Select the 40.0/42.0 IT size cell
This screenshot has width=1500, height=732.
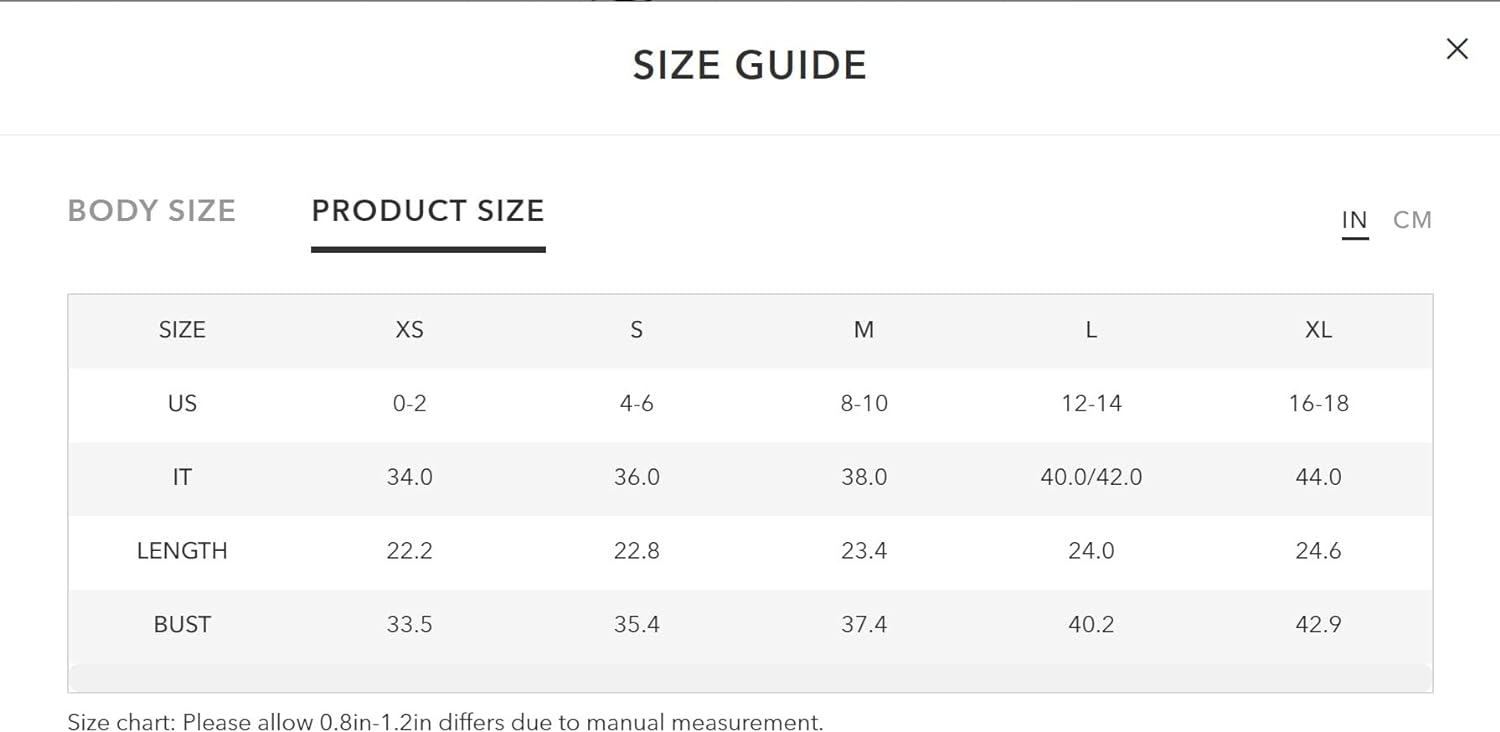(1091, 477)
